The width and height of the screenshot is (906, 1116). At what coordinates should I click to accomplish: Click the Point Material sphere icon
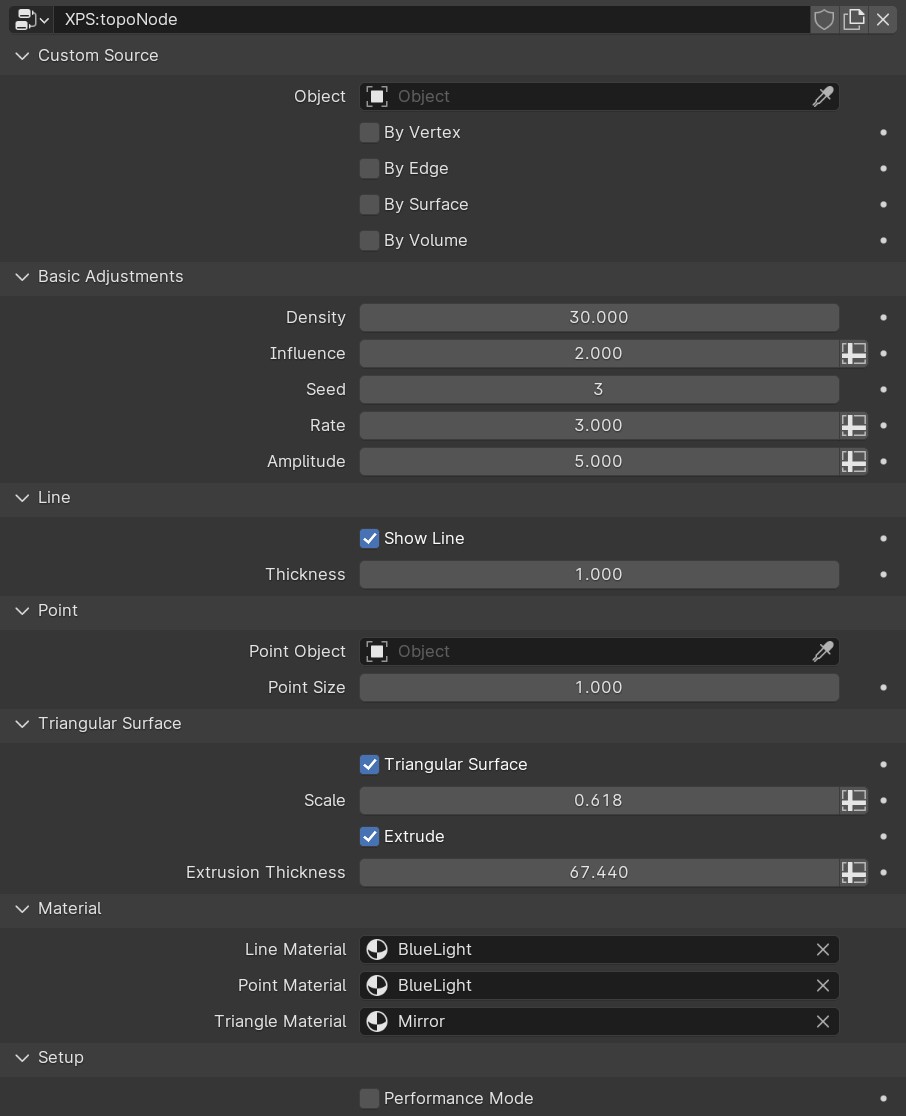376,985
